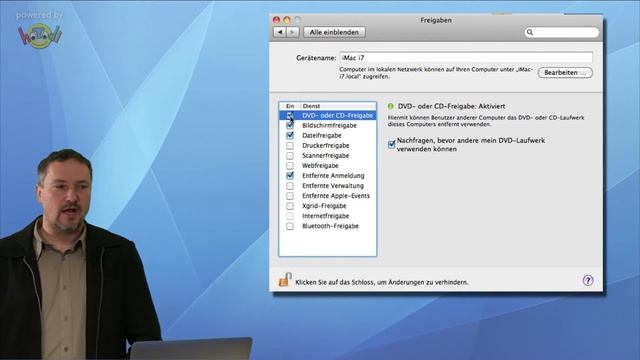
Task: Disable the Bildschirmfreigabe checkbox
Action: tap(290, 125)
